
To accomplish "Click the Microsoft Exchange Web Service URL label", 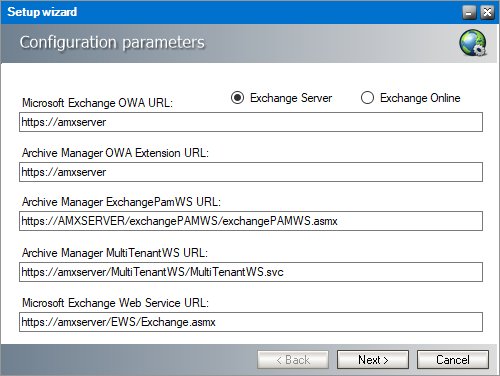I will 115,303.
